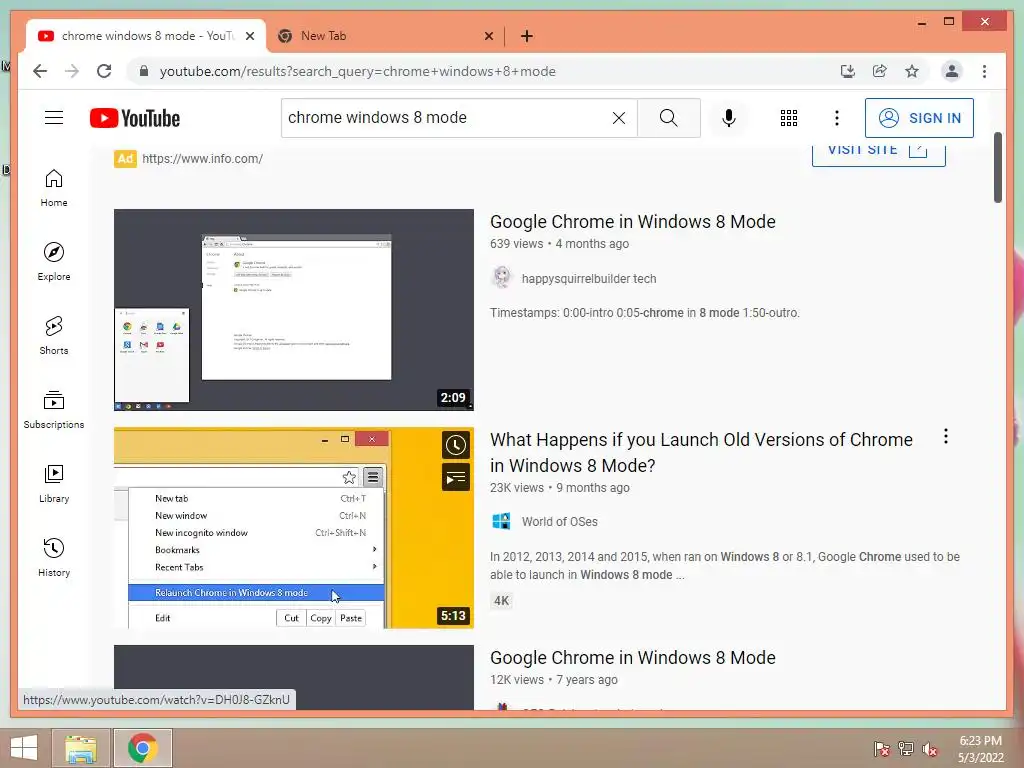Click the Chrome address bar URL
The height and width of the screenshot is (768, 1024).
click(358, 71)
